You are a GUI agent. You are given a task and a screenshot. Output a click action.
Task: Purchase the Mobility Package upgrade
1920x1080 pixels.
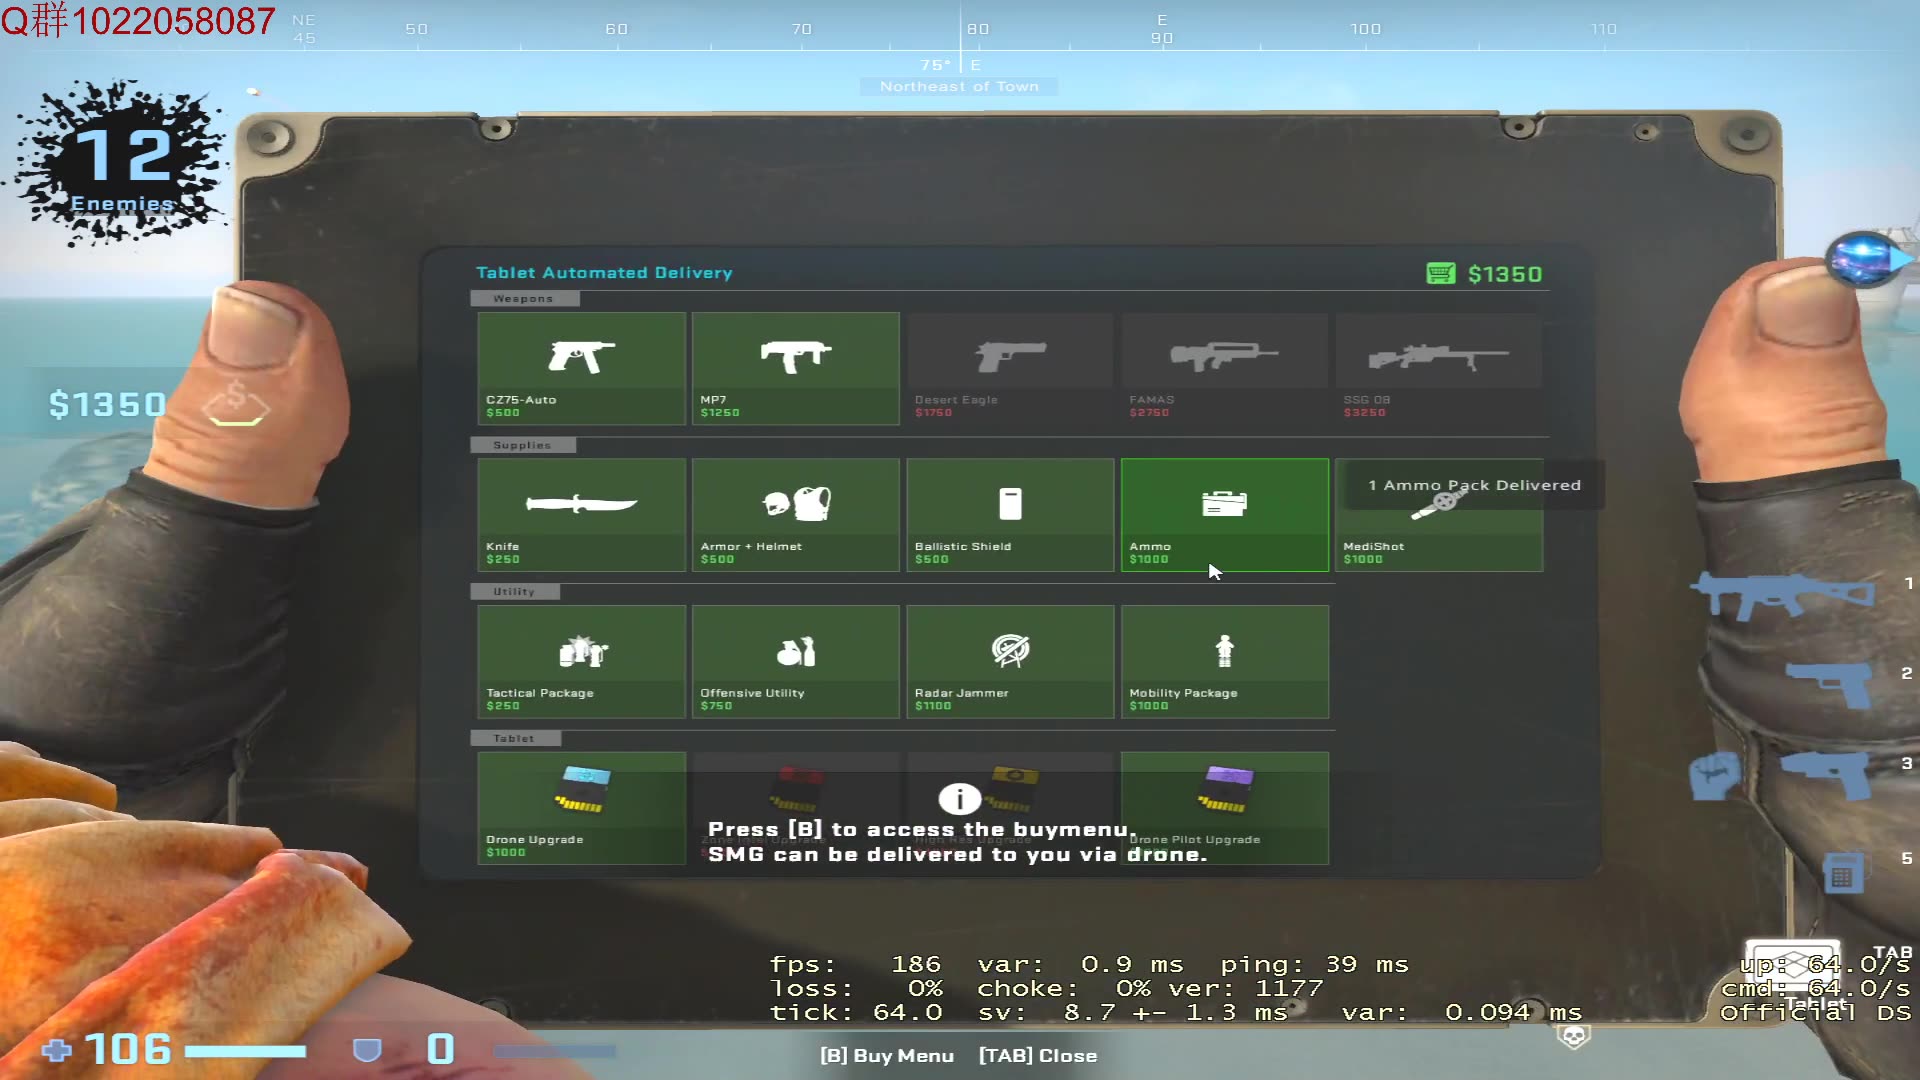tap(1225, 660)
